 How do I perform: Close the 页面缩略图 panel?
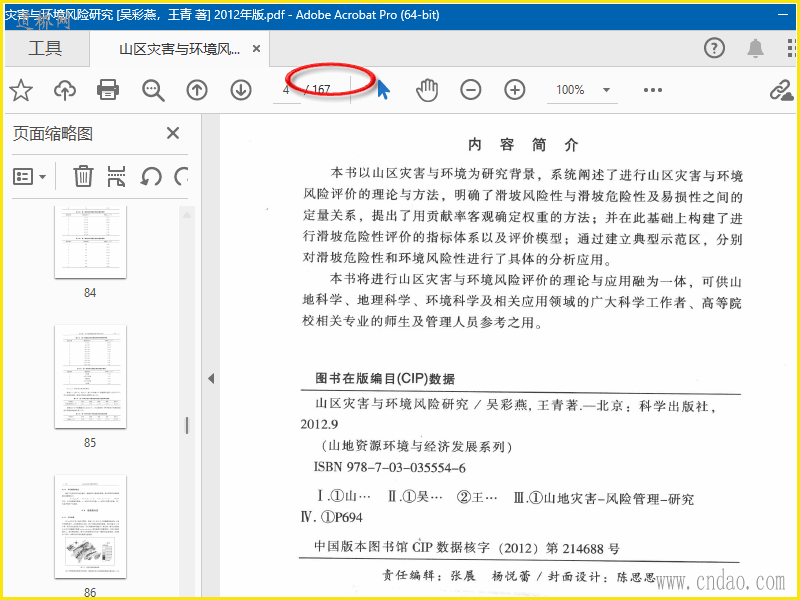(x=173, y=134)
